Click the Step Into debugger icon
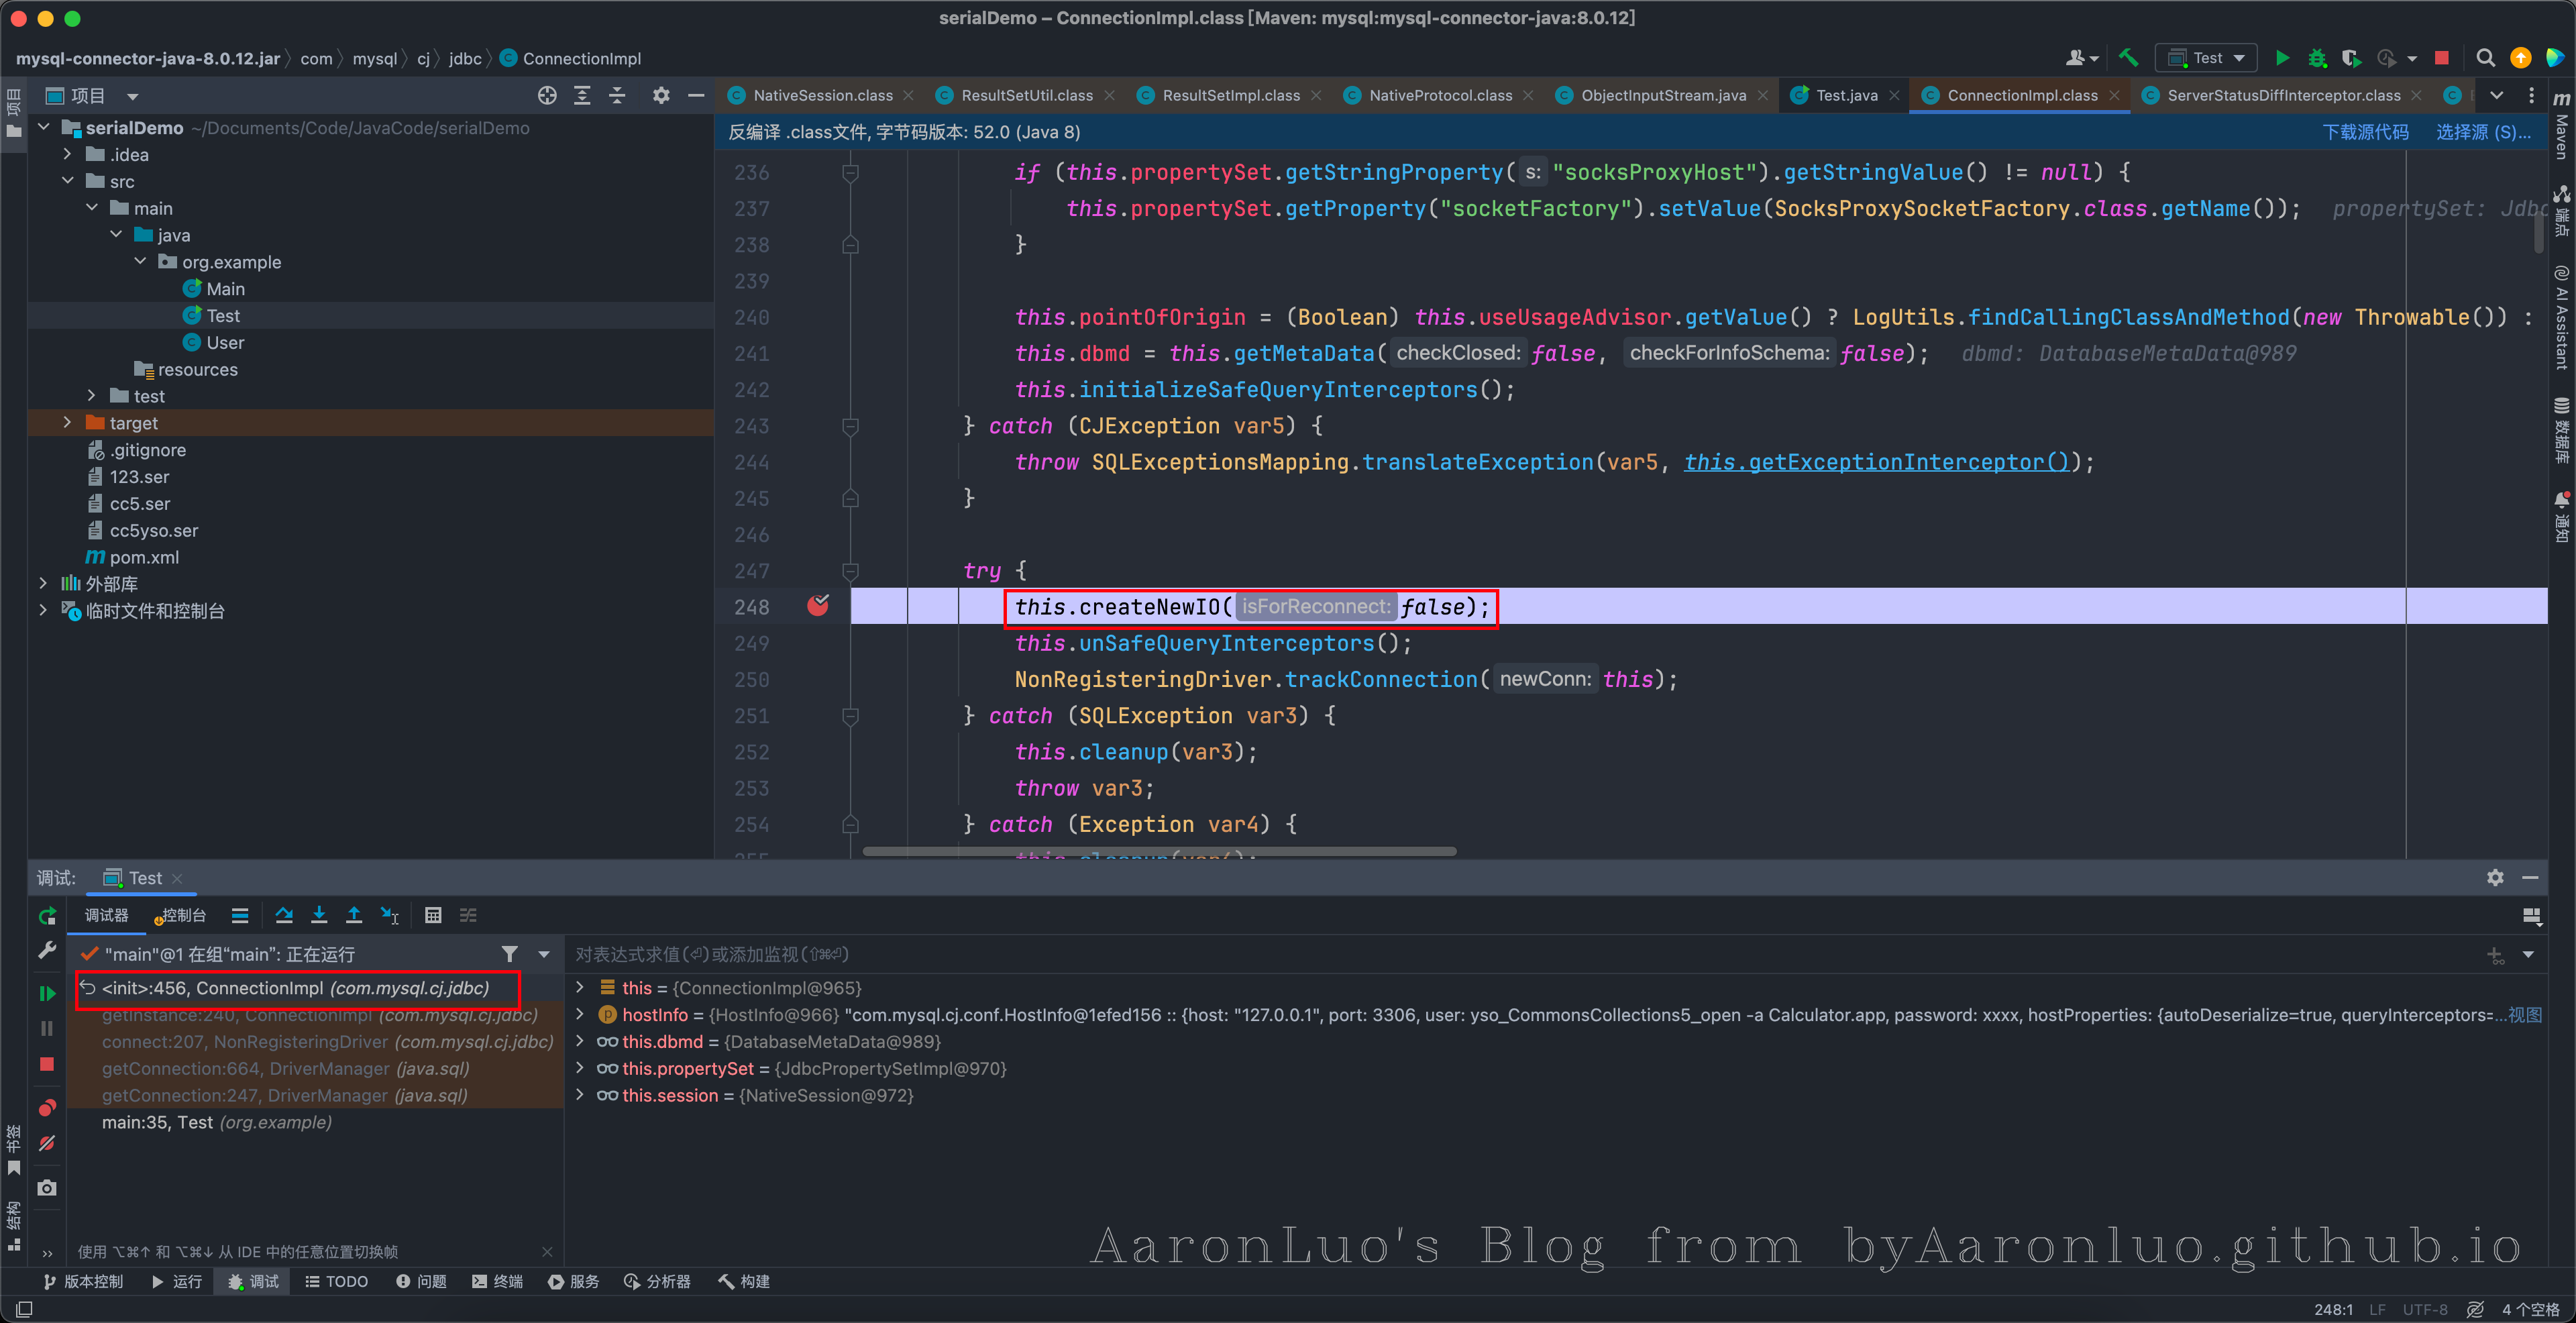Viewport: 2576px width, 1323px height. [x=319, y=915]
